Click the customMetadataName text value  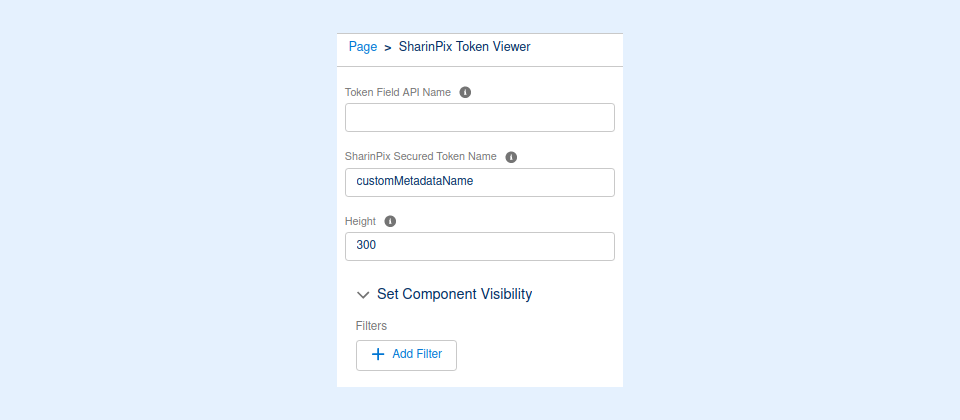(414, 182)
